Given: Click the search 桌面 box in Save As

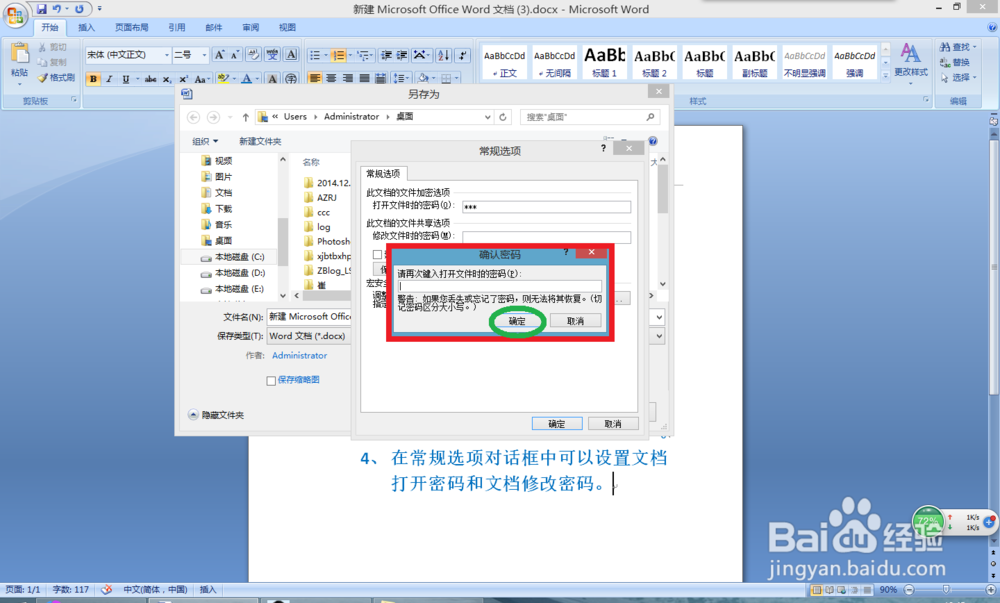Looking at the screenshot, I should click(x=589, y=117).
